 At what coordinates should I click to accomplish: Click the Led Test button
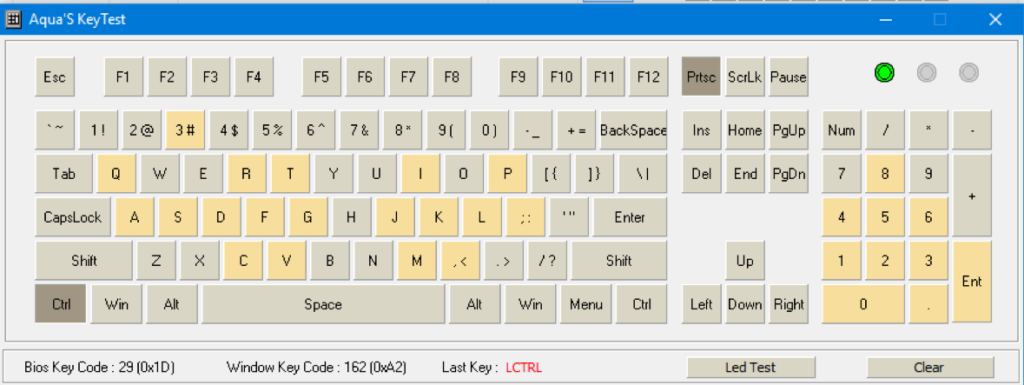[x=750, y=367]
